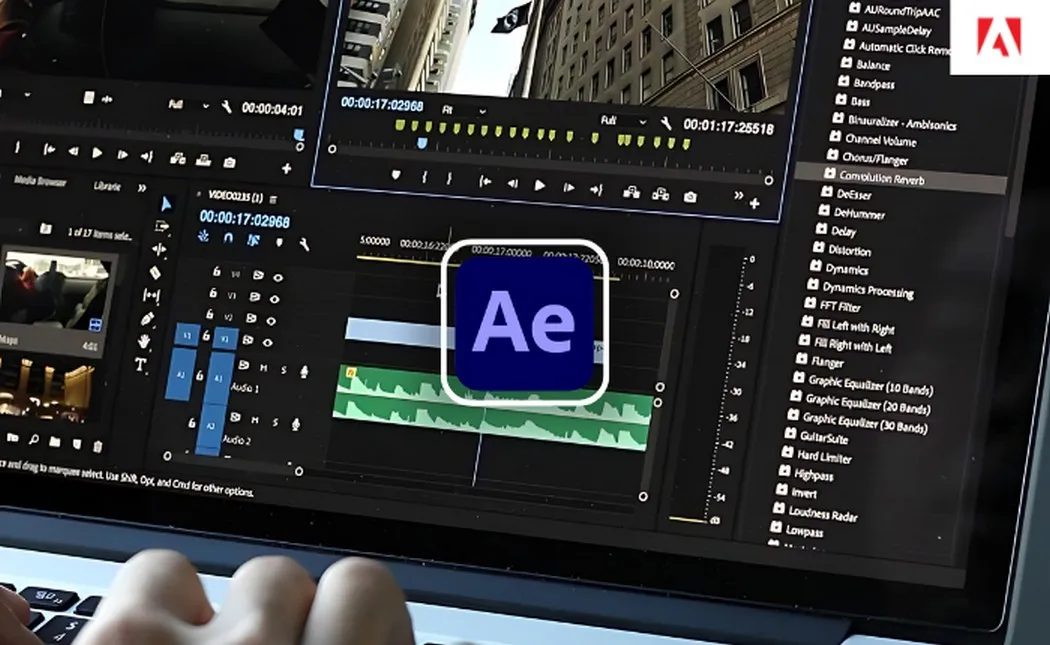Screen dimensions: 1050x645
Task: Select the Slip tool
Action: [151, 295]
